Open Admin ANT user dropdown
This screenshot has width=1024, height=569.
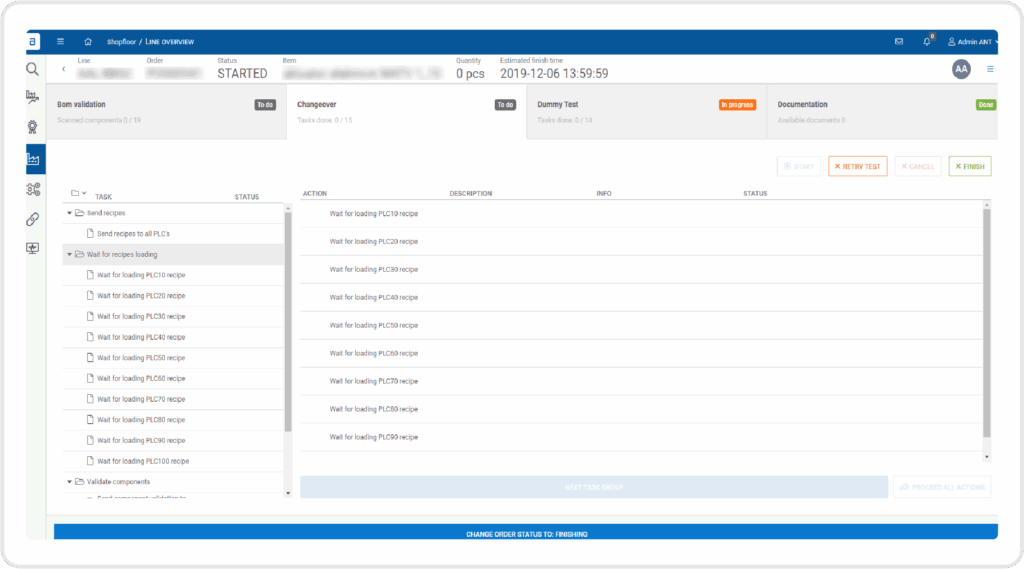[x=972, y=42]
